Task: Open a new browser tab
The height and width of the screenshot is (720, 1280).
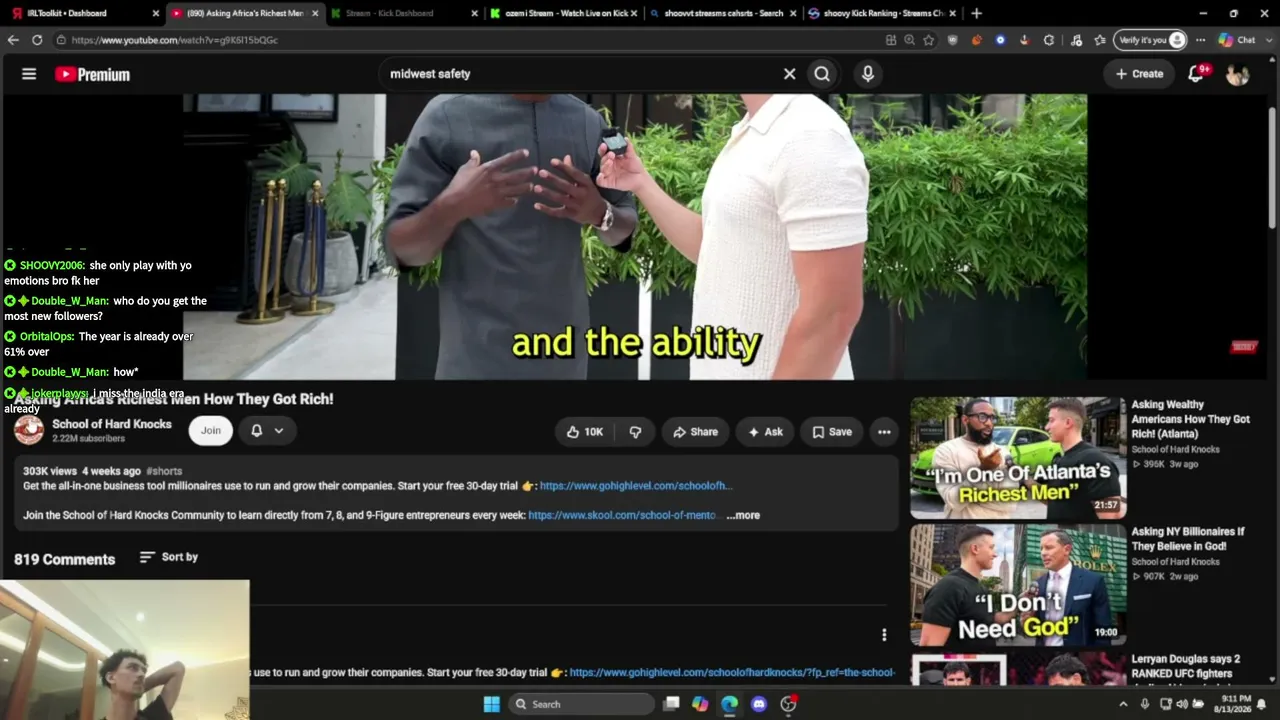Action: (x=976, y=13)
